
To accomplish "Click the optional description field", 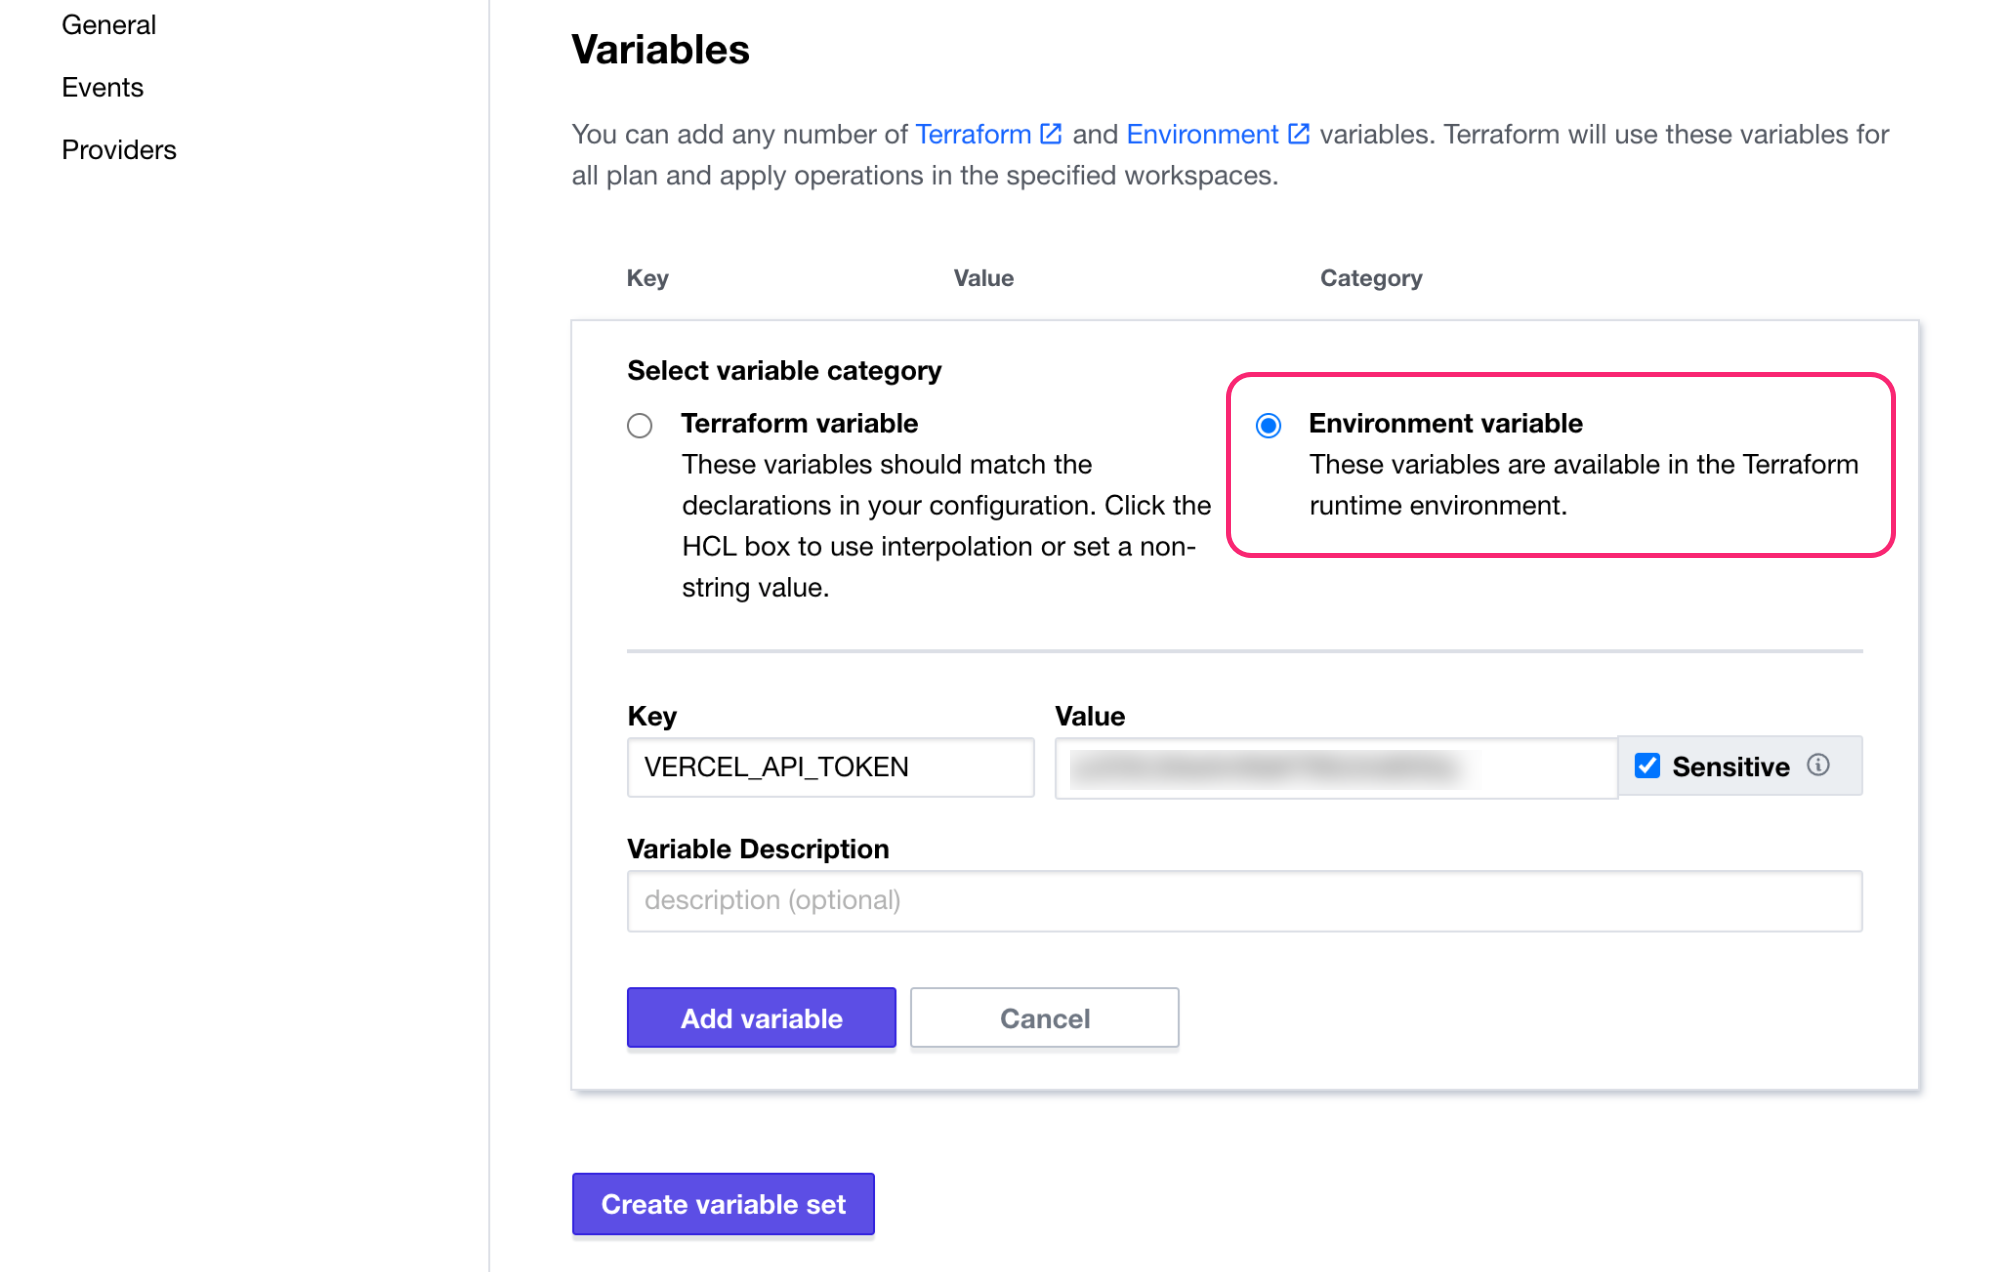I will 1244,900.
